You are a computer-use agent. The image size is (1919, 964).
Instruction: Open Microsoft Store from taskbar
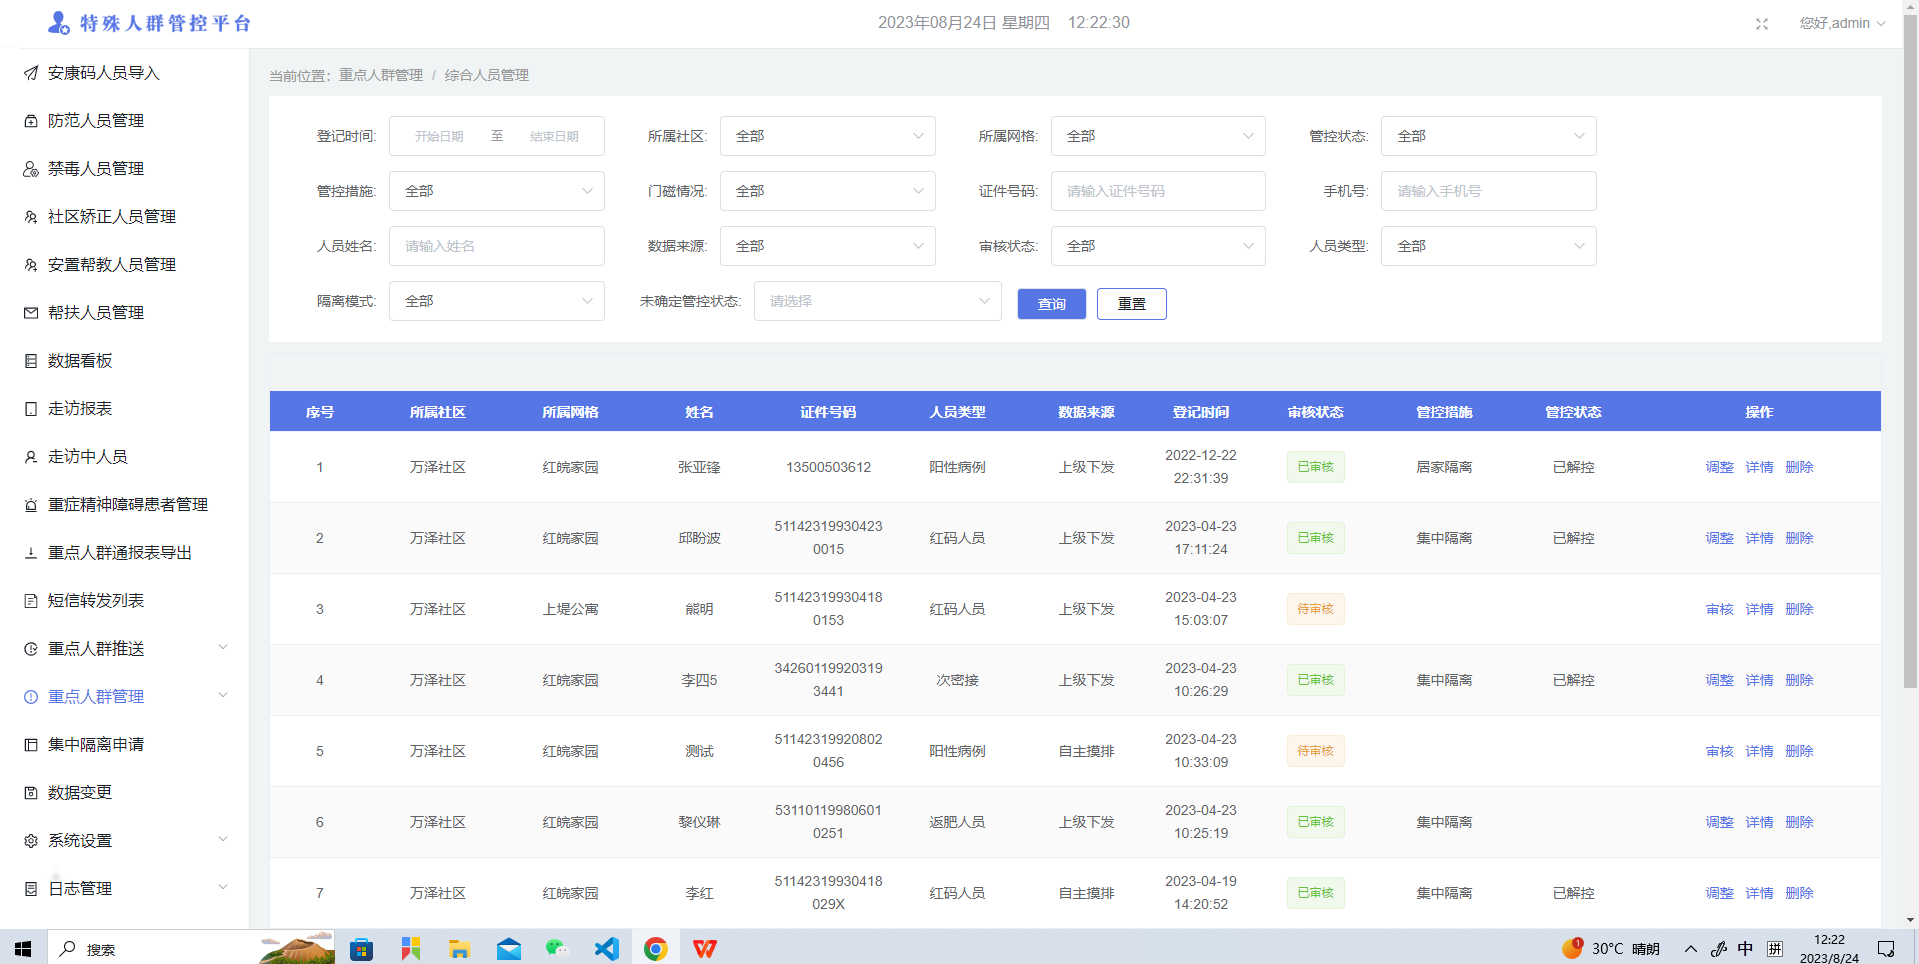tap(361, 948)
